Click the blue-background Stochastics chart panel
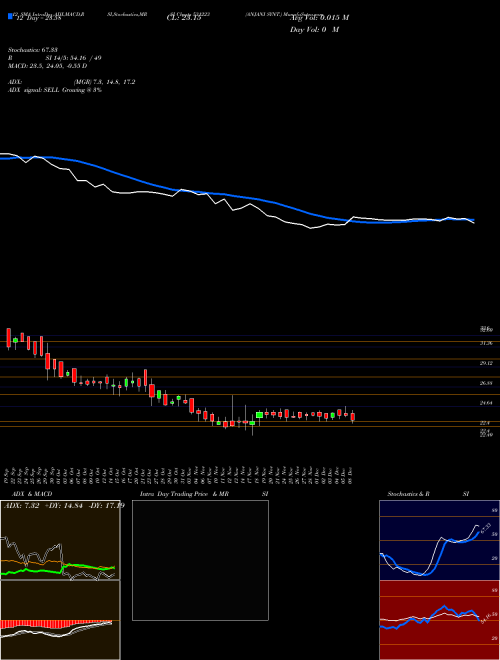 pyautogui.click(x=439, y=540)
